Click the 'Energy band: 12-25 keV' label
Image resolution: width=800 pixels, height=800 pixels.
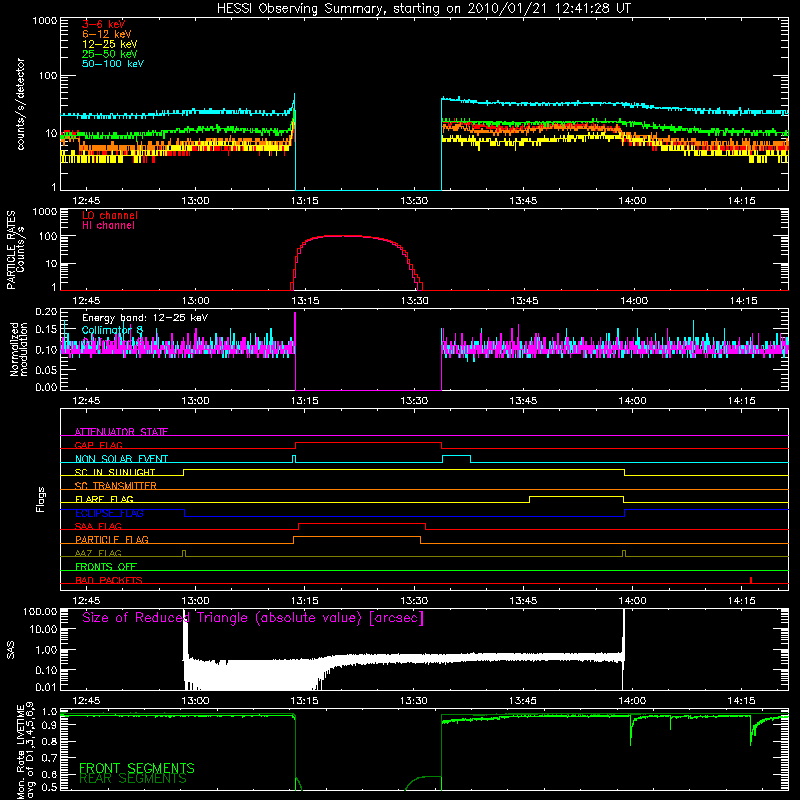(x=145, y=318)
